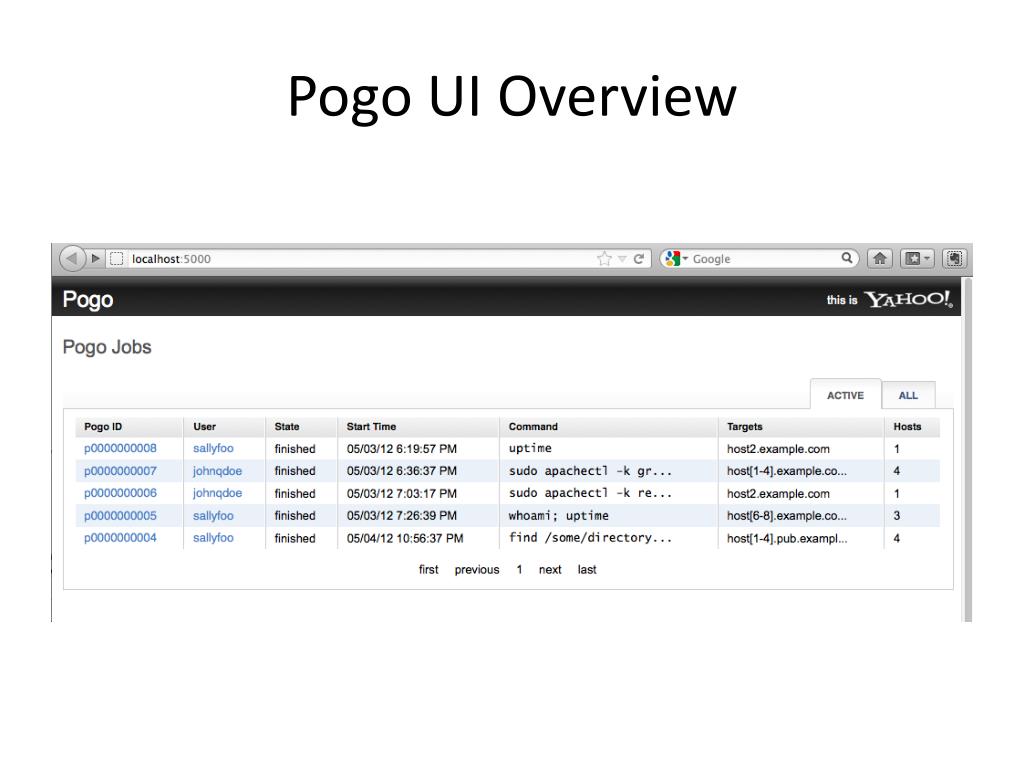This screenshot has width=1024, height=768.
Task: Click the Yahoo! logo in the header
Action: (908, 299)
